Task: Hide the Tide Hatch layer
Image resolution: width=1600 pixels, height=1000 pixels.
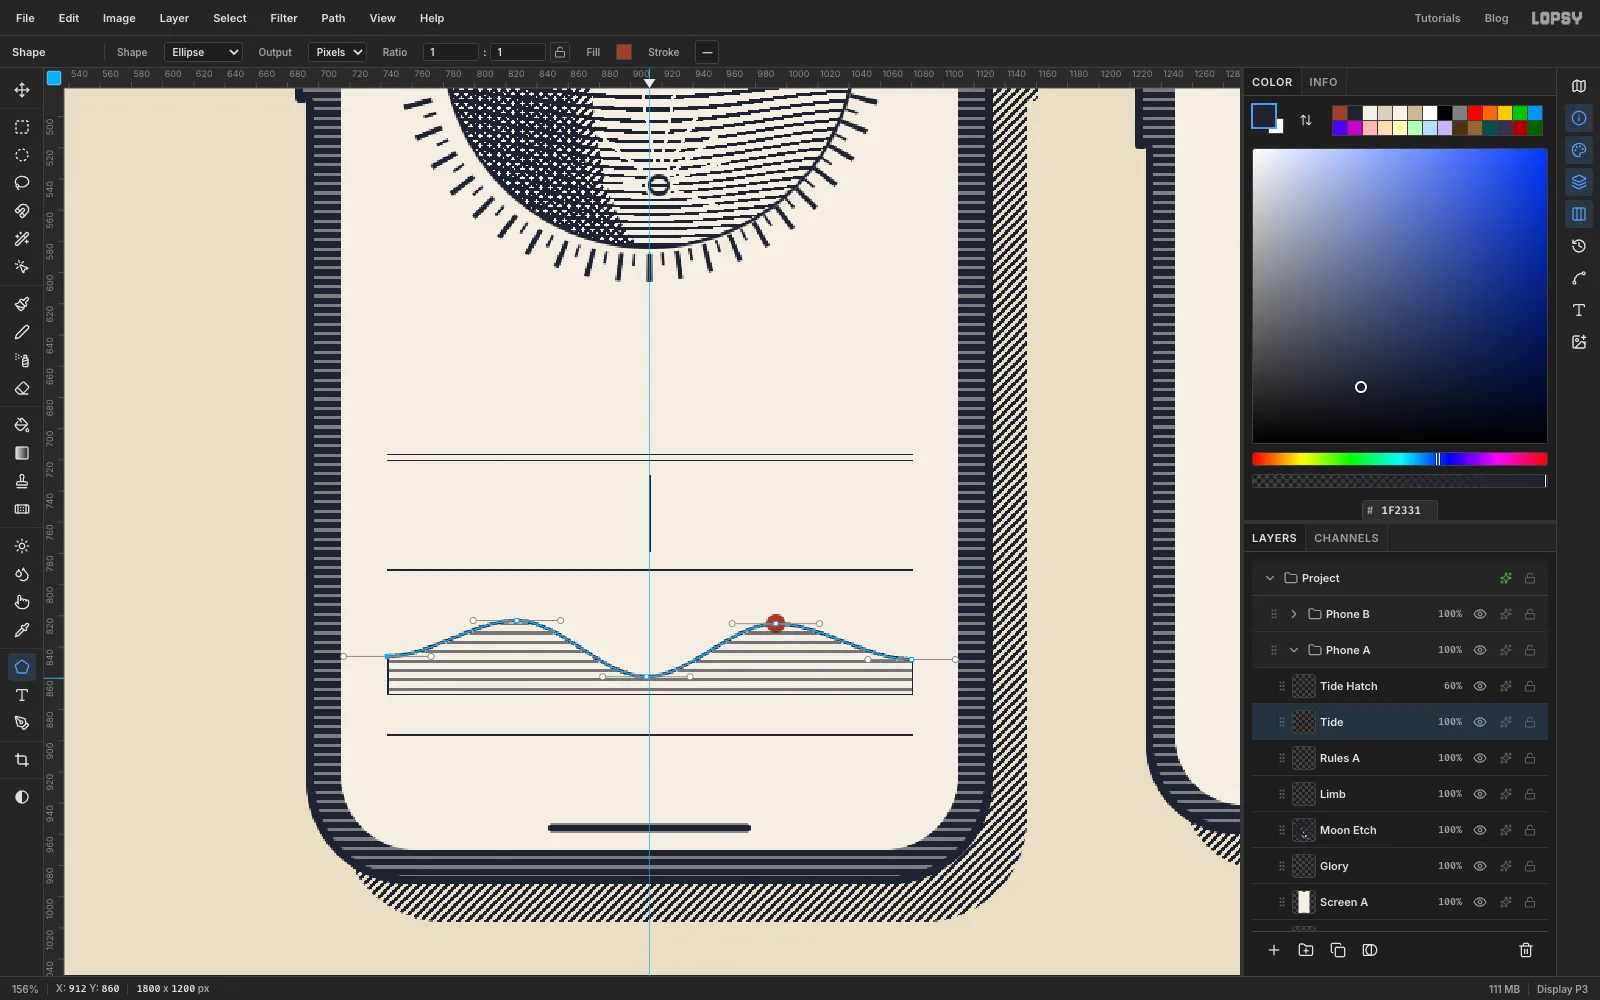Action: (x=1480, y=686)
